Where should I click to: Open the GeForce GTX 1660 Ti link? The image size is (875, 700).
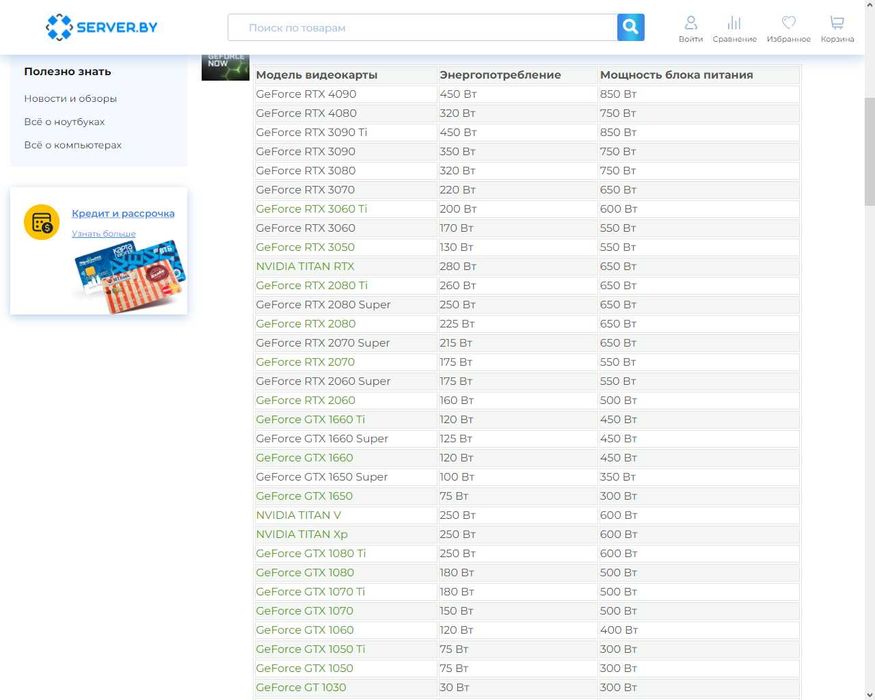click(x=310, y=419)
